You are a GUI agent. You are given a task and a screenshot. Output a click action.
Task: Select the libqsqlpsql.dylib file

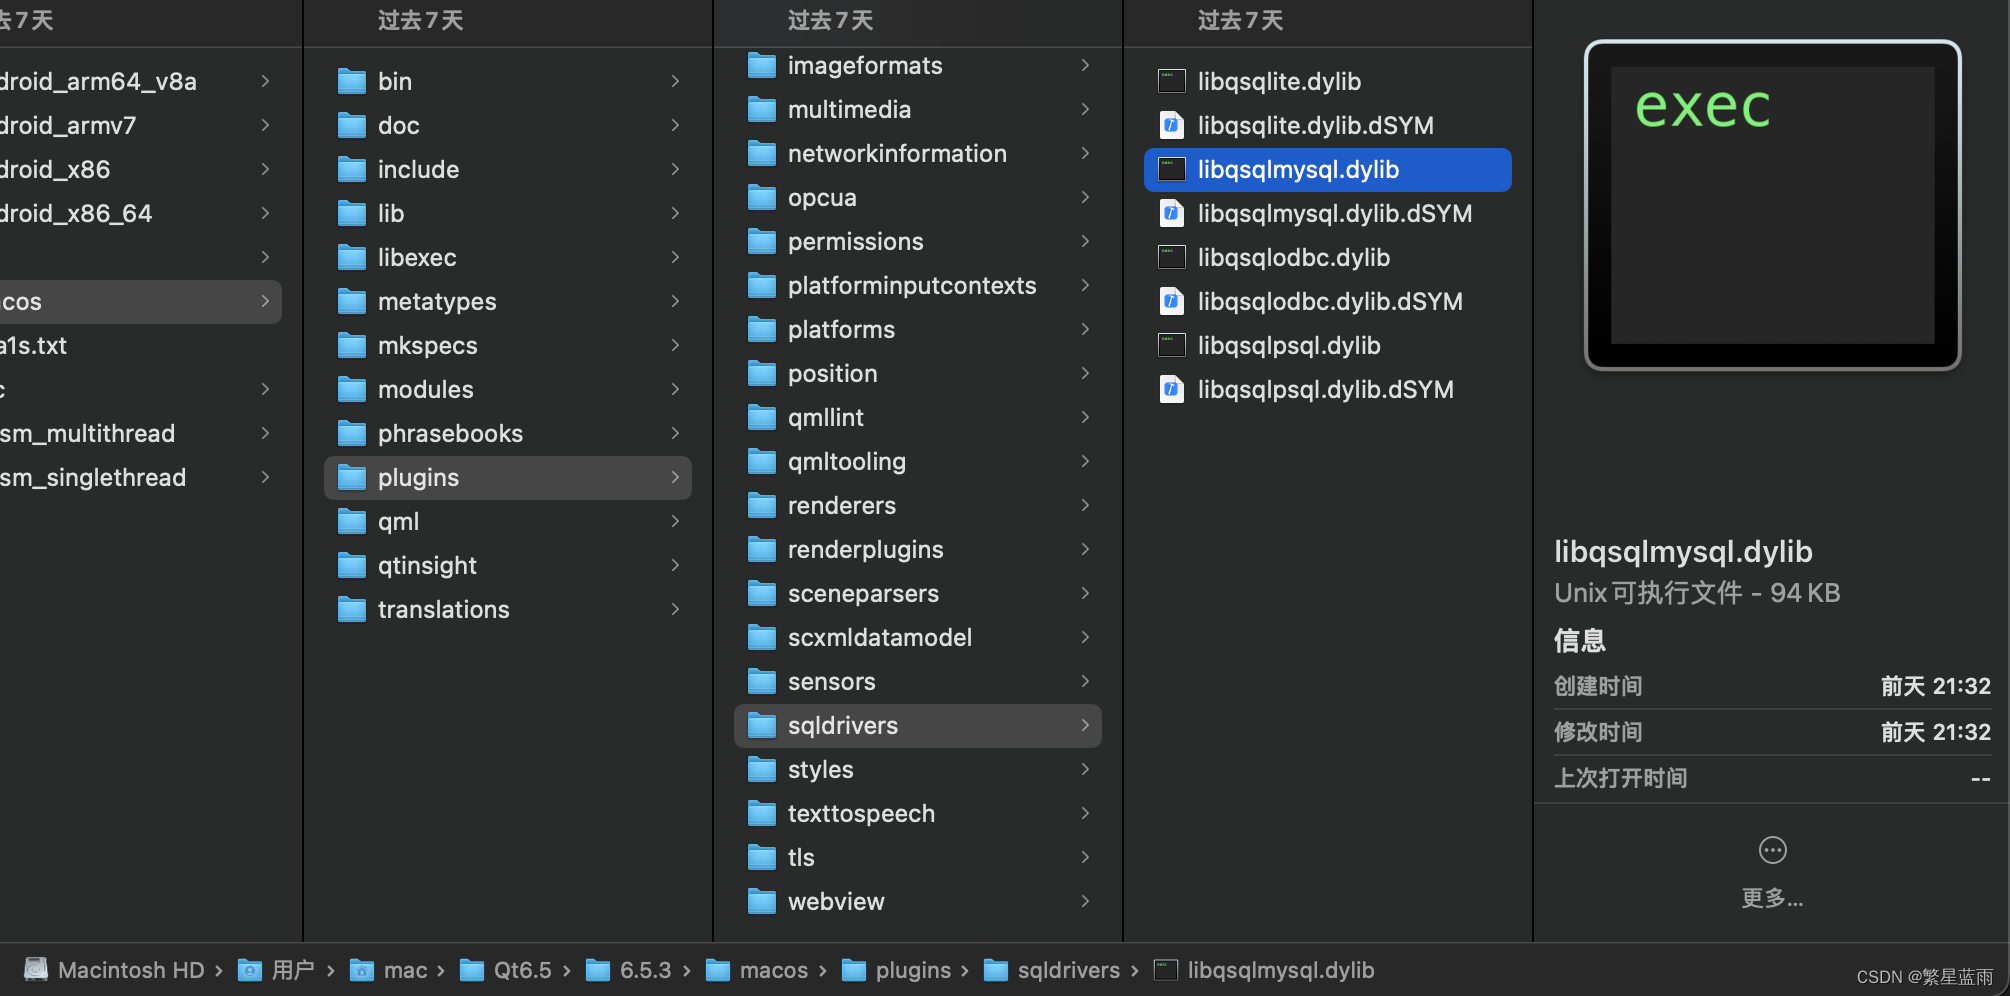pyautogui.click(x=1288, y=345)
